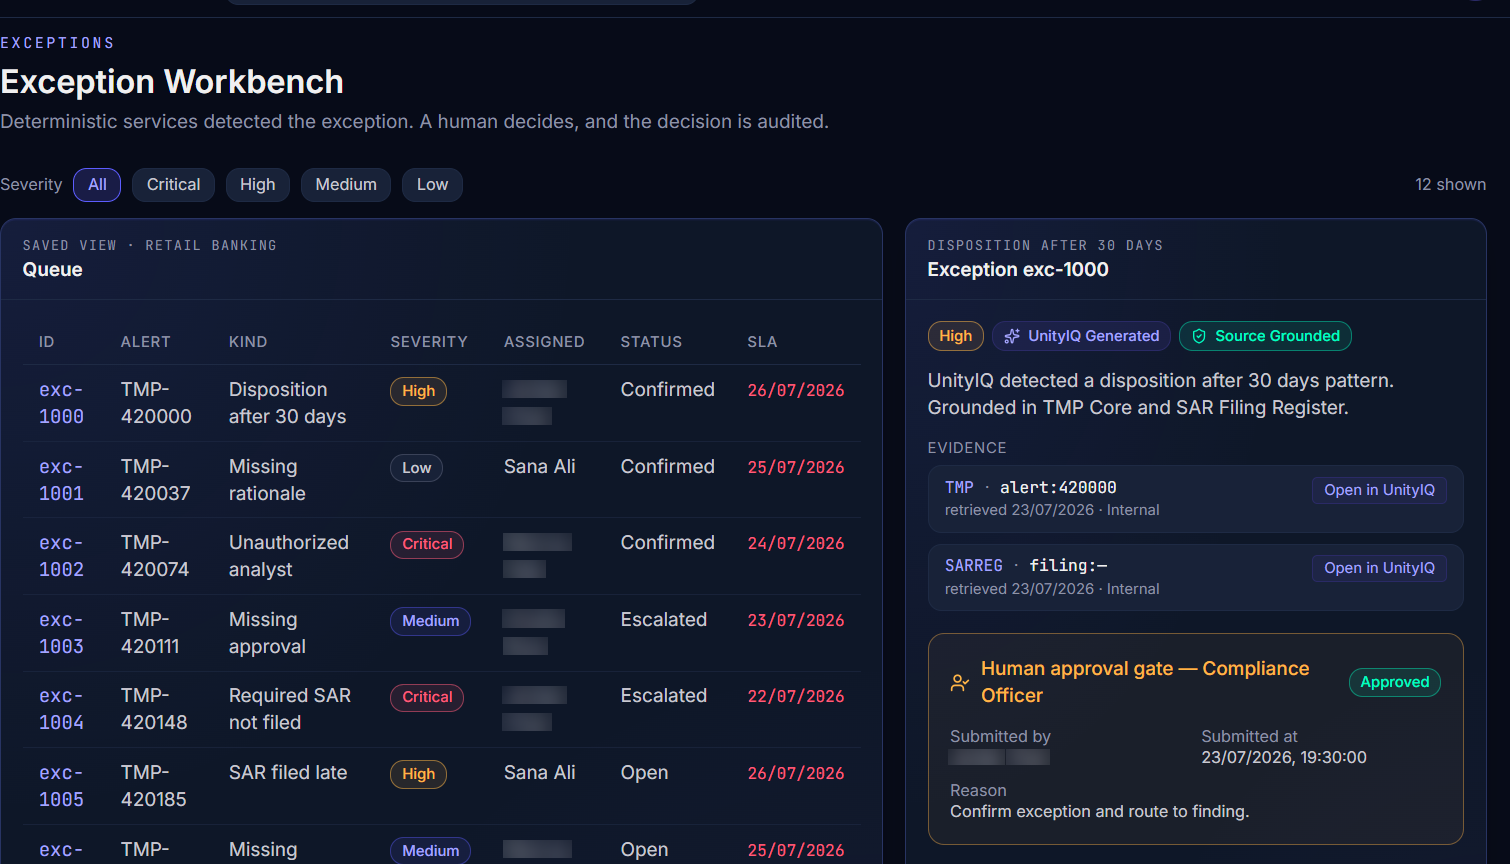Screen dimensions: 1510x864
Task: Click the sparkle icon in UnityIQ Generated badge
Action: pos(1012,336)
